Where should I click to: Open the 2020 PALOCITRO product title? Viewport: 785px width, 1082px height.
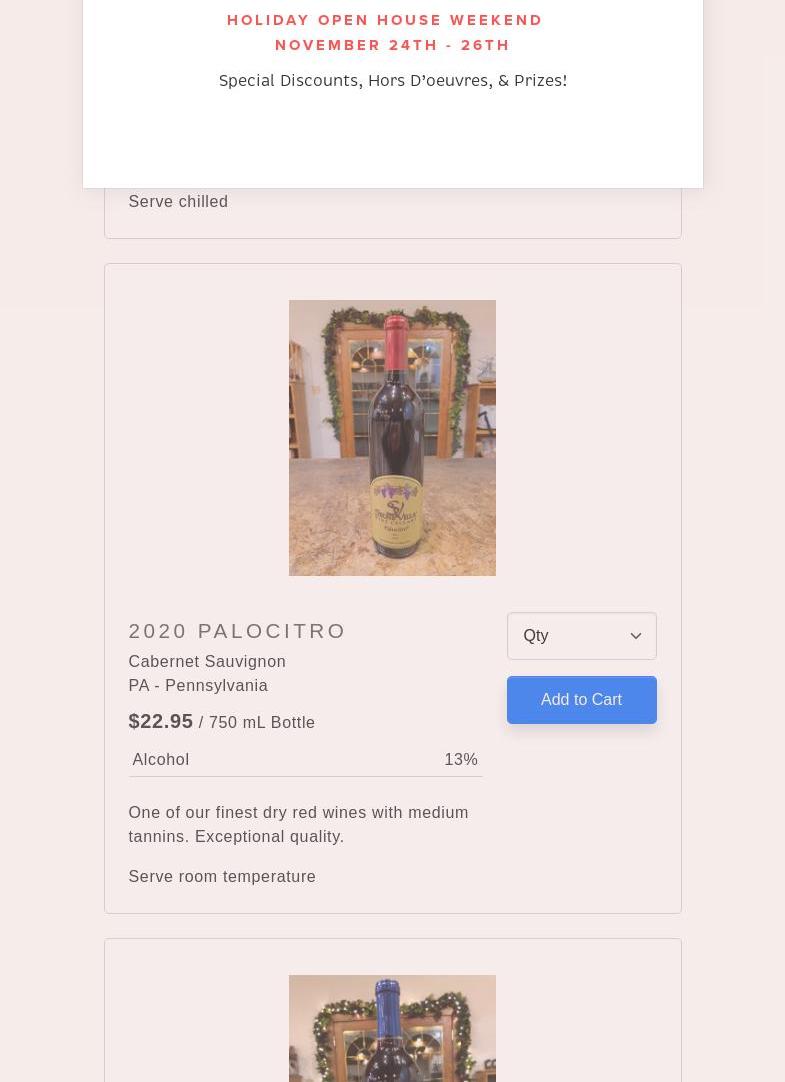[237, 631]
